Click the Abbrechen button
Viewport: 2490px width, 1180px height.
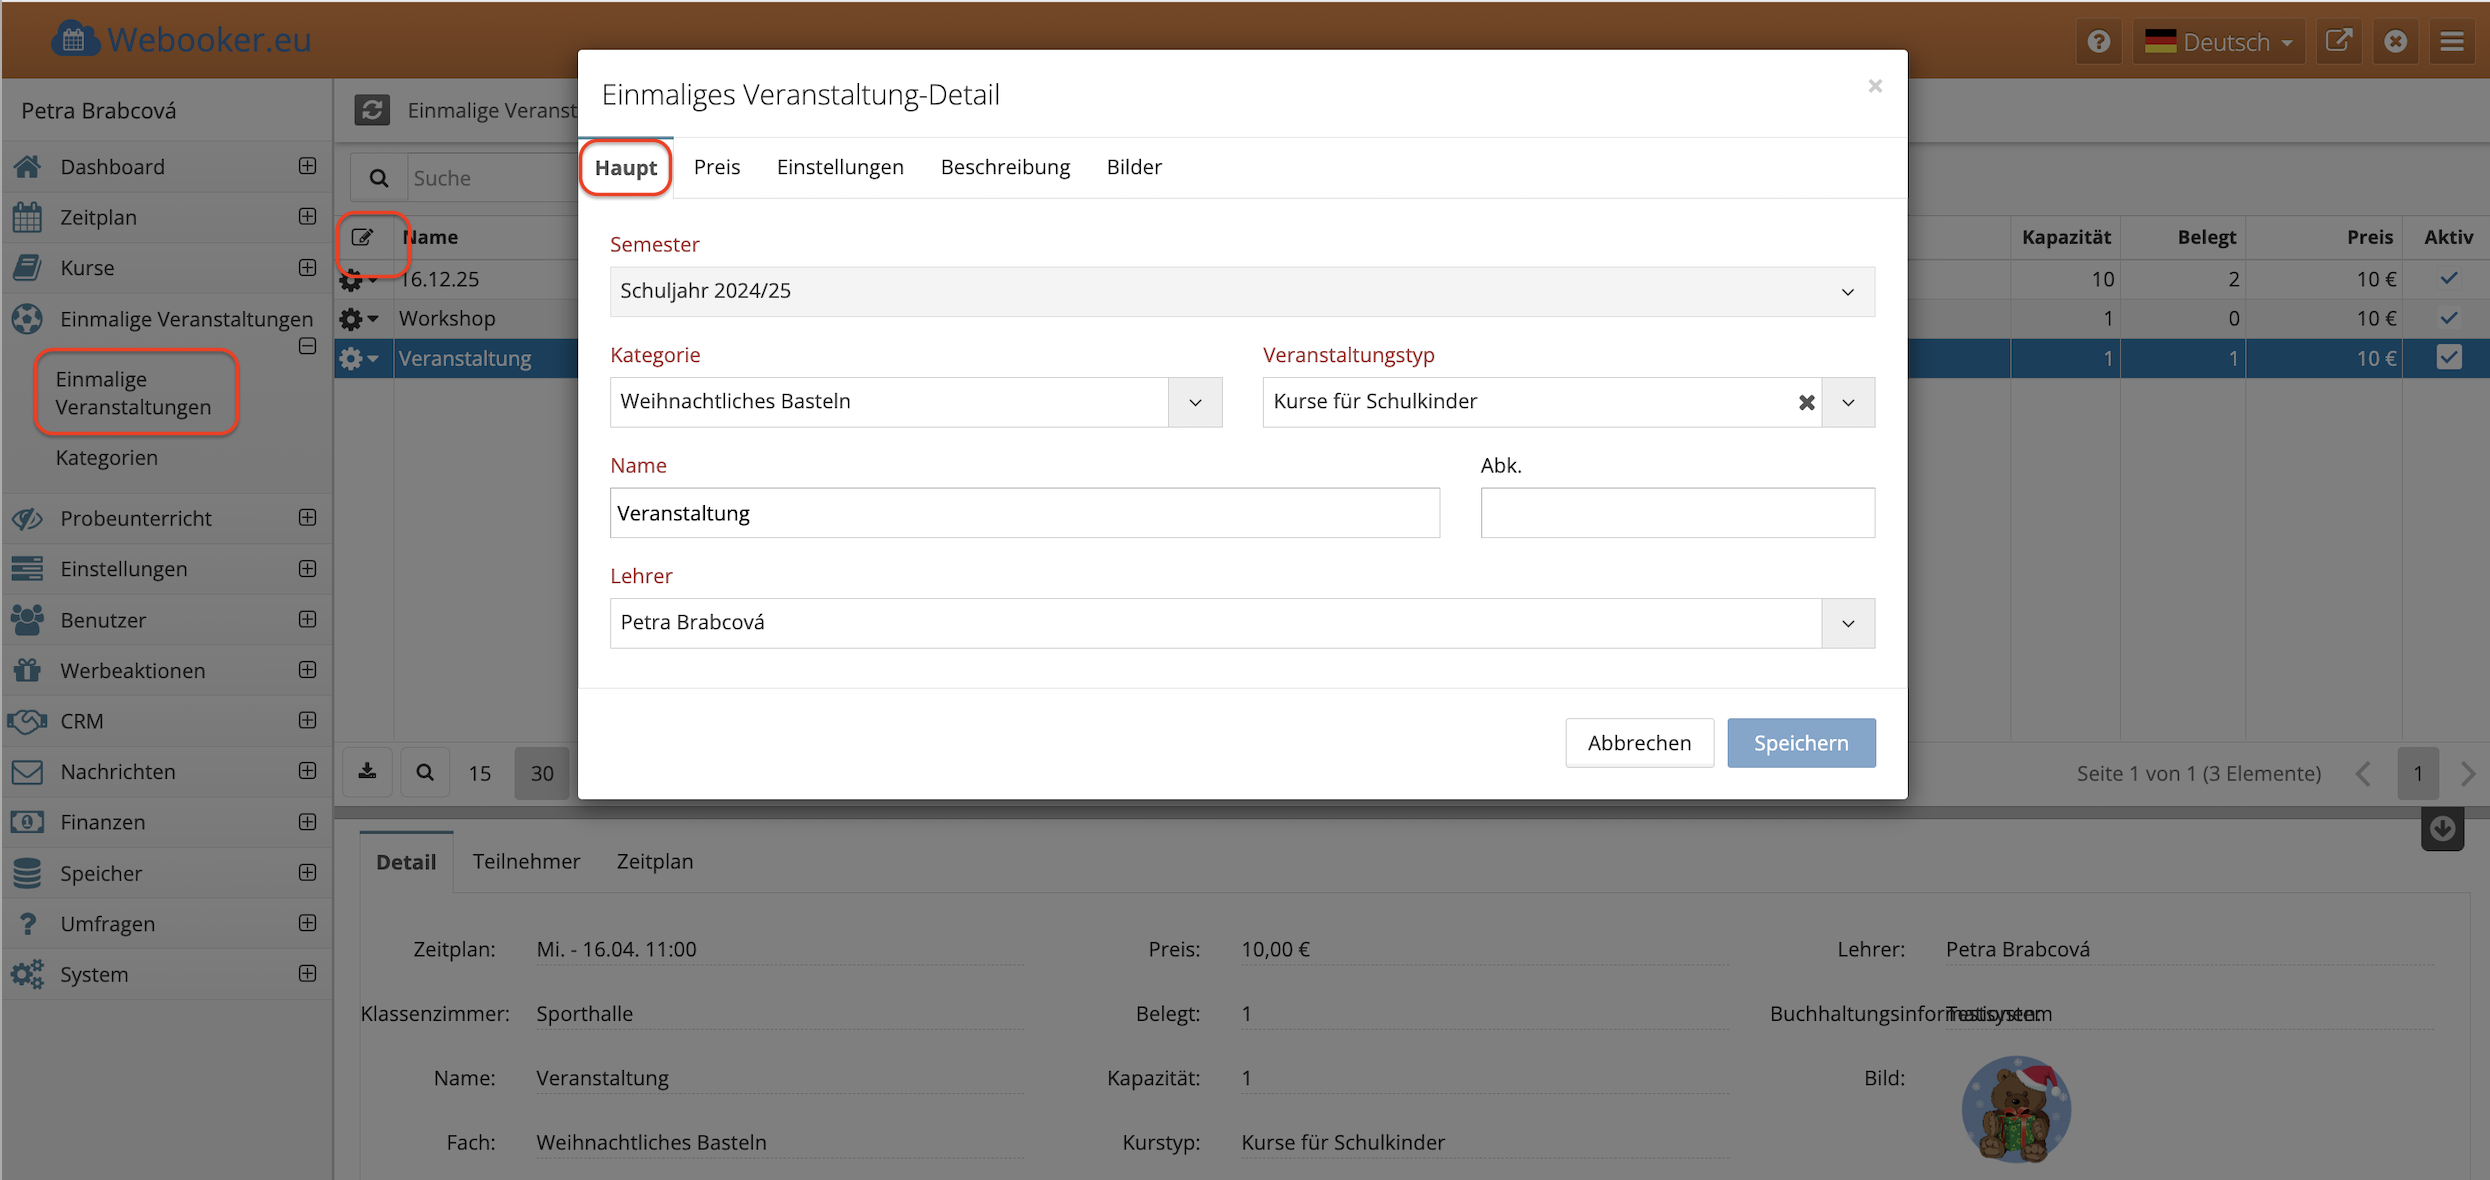tap(1639, 743)
